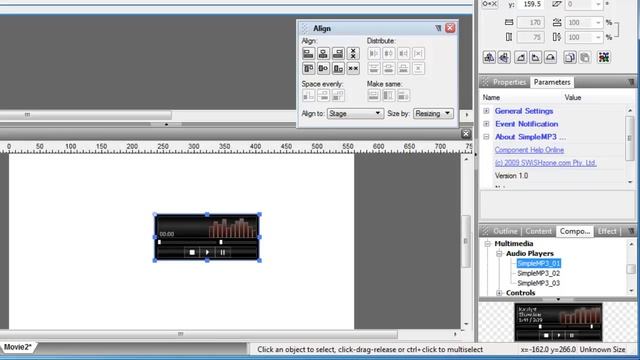The height and width of the screenshot is (360, 640).
Task: Select the Parameters tab
Action: (552, 82)
